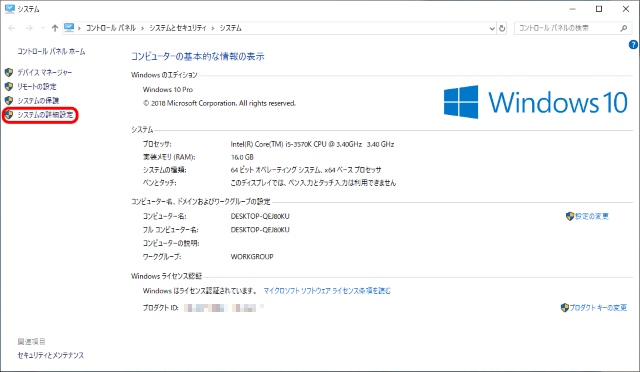The height and width of the screenshot is (372, 640).
Task: Click 設定の変更 link
Action: coord(592,216)
